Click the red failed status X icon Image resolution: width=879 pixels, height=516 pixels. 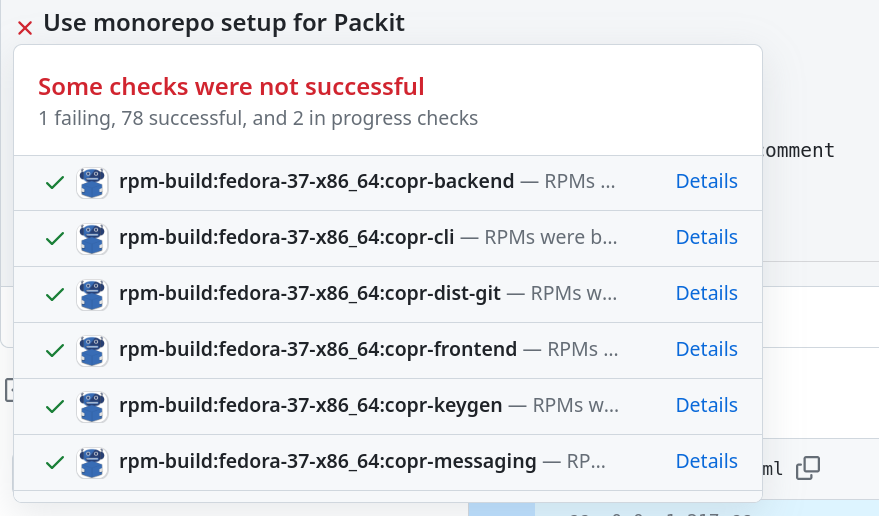click(25, 28)
